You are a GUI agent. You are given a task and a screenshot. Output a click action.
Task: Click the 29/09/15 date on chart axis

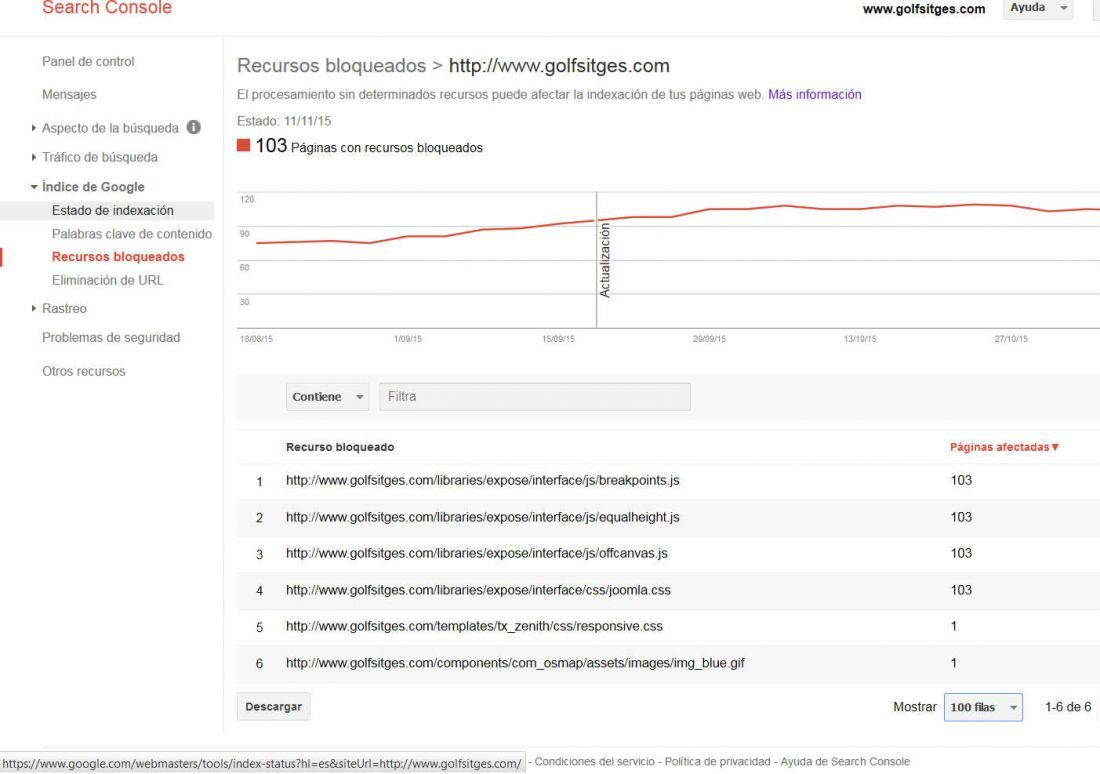(x=709, y=339)
